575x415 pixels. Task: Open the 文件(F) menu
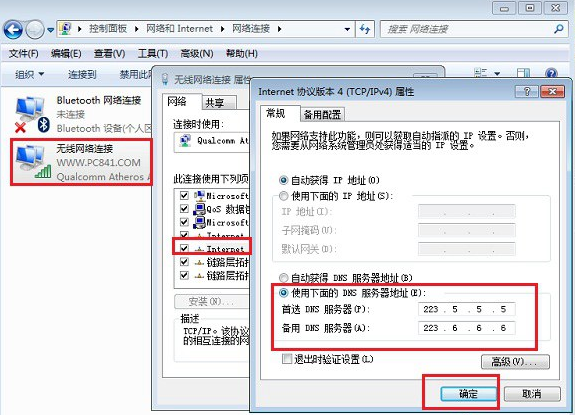23,54
